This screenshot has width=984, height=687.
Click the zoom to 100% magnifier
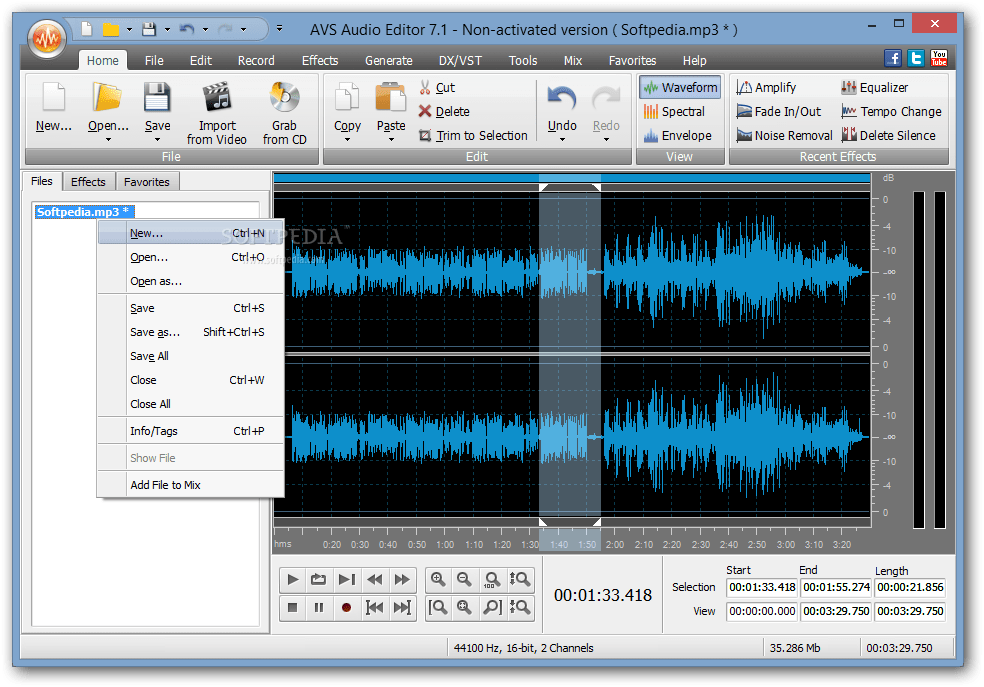[x=492, y=580]
